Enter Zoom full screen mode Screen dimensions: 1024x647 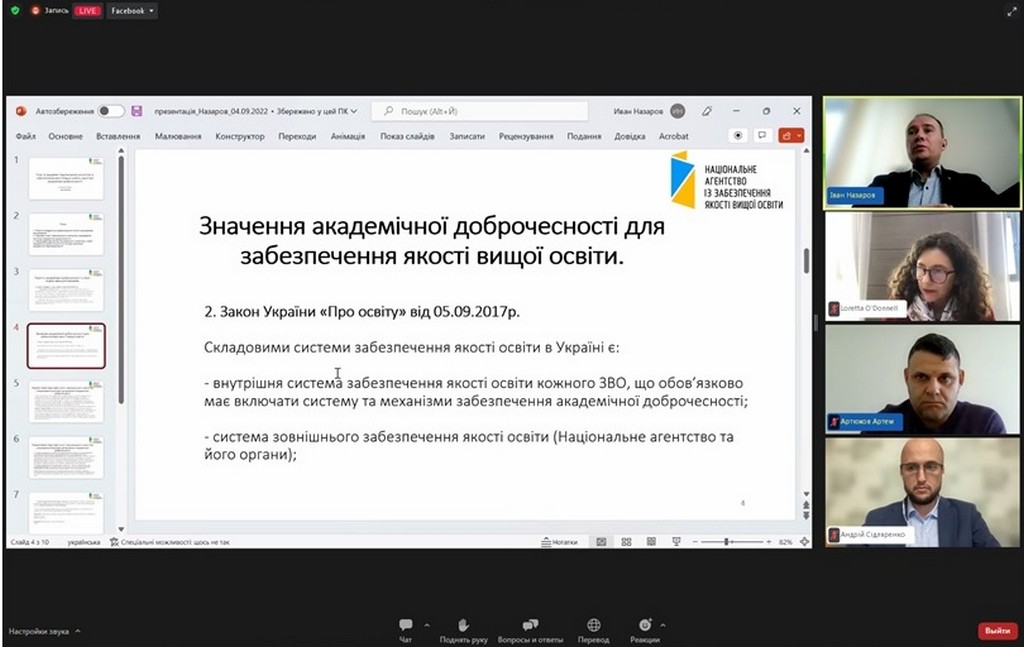coord(1010,11)
